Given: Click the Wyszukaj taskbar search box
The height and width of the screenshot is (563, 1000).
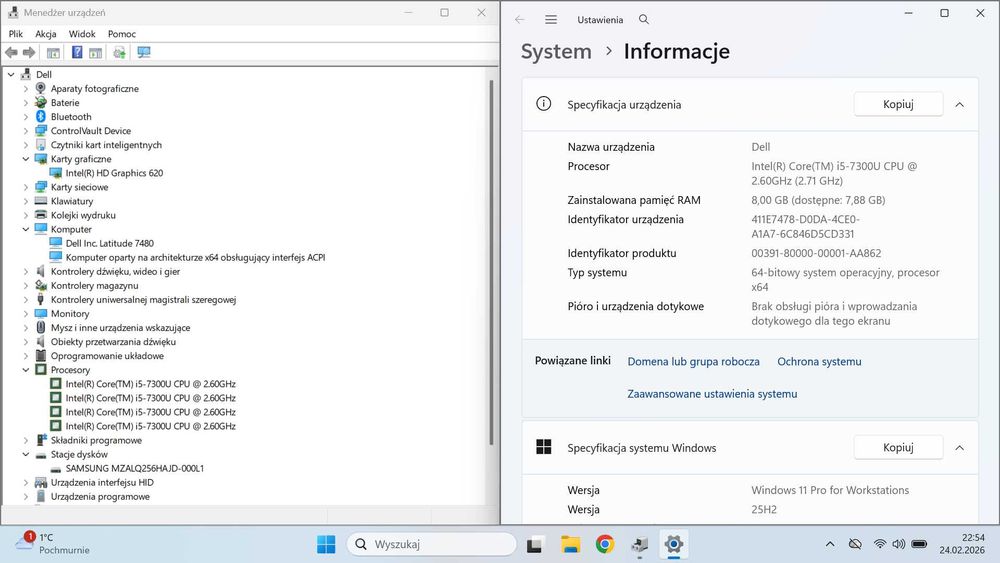Looking at the screenshot, I should click(431, 544).
